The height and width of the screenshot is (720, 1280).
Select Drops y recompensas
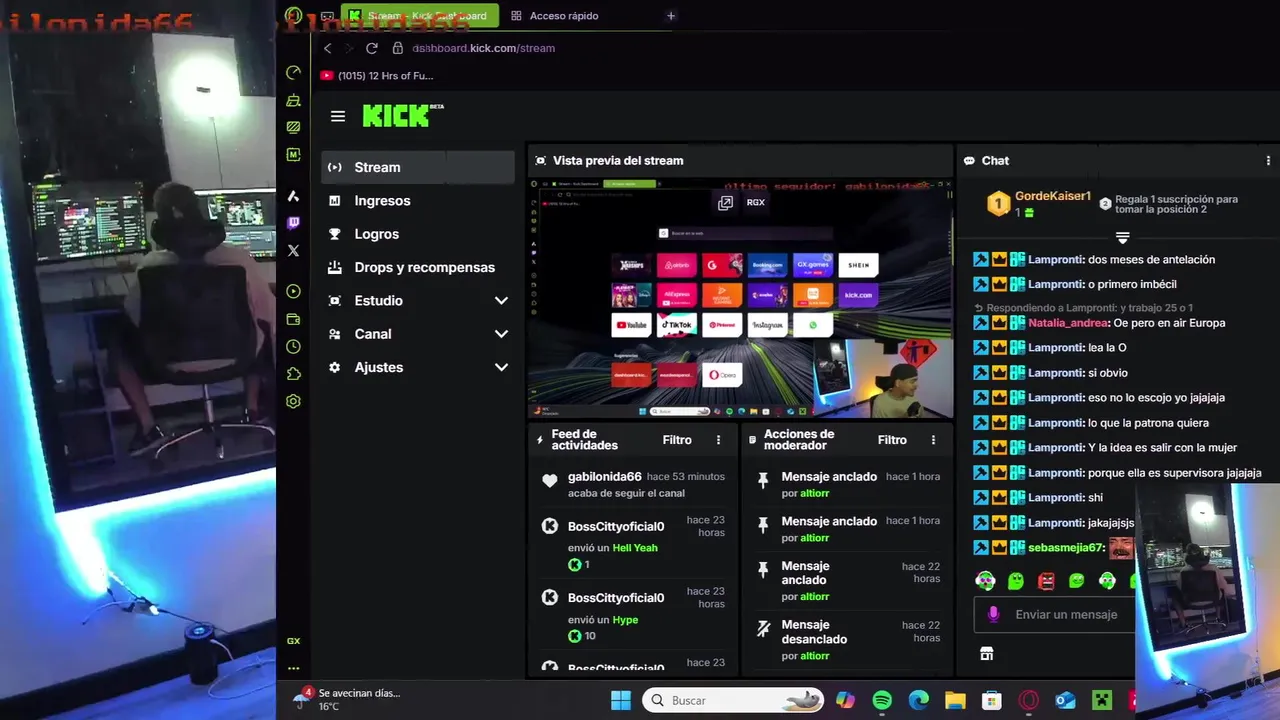point(424,267)
